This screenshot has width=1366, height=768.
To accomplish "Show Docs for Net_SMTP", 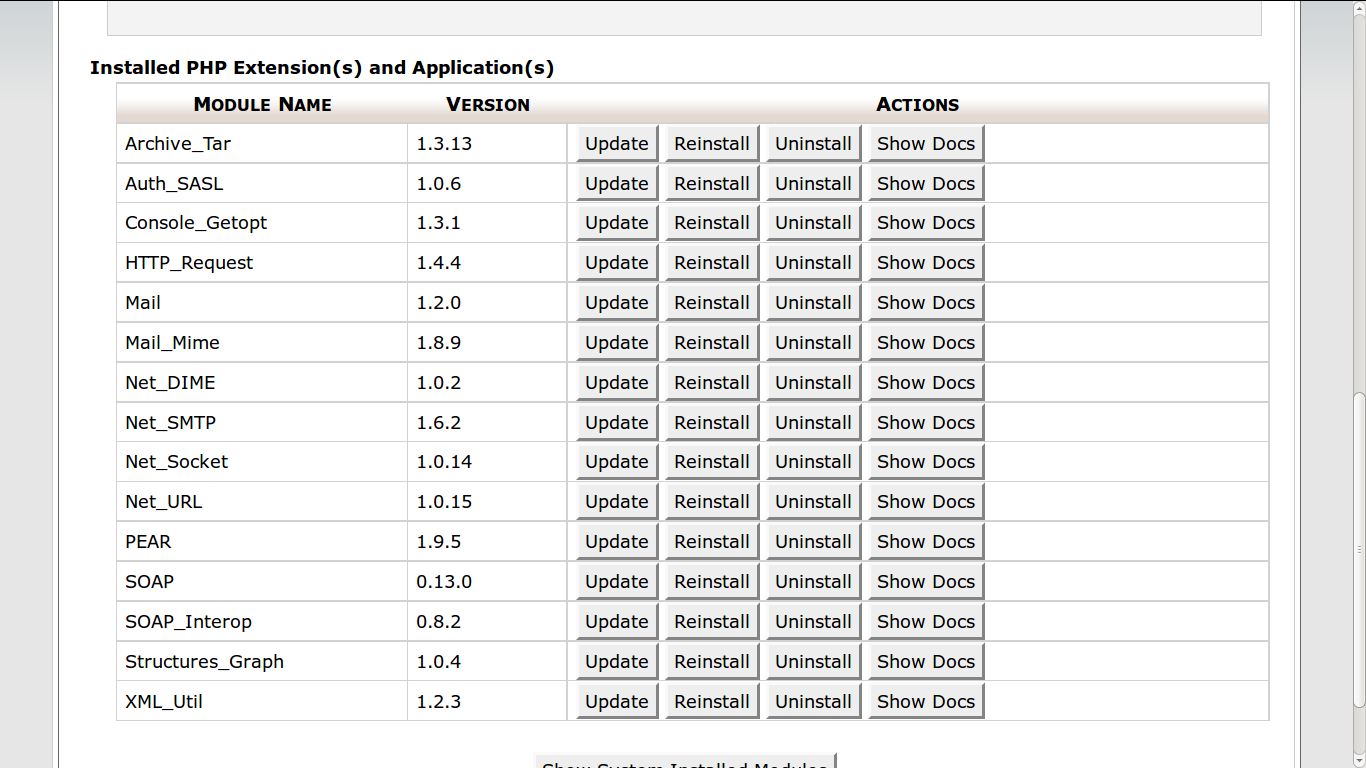I will (926, 422).
